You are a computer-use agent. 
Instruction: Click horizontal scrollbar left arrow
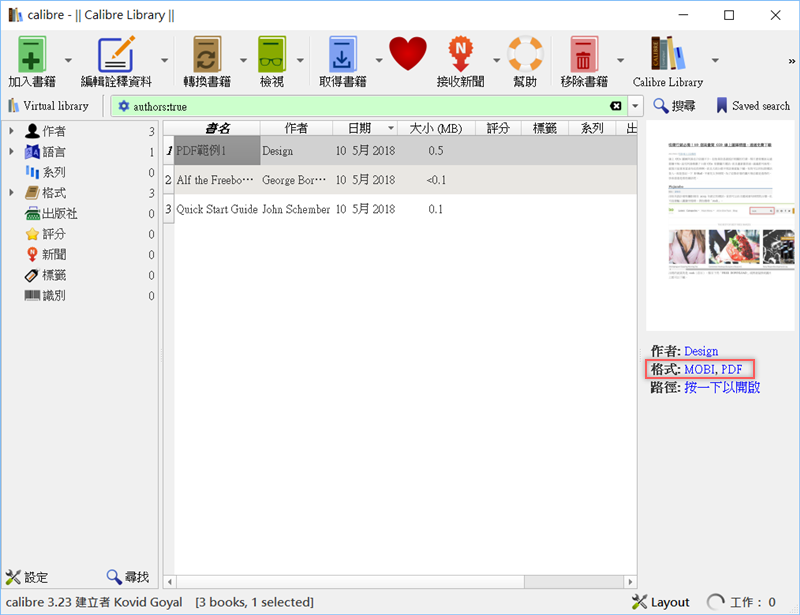169,582
